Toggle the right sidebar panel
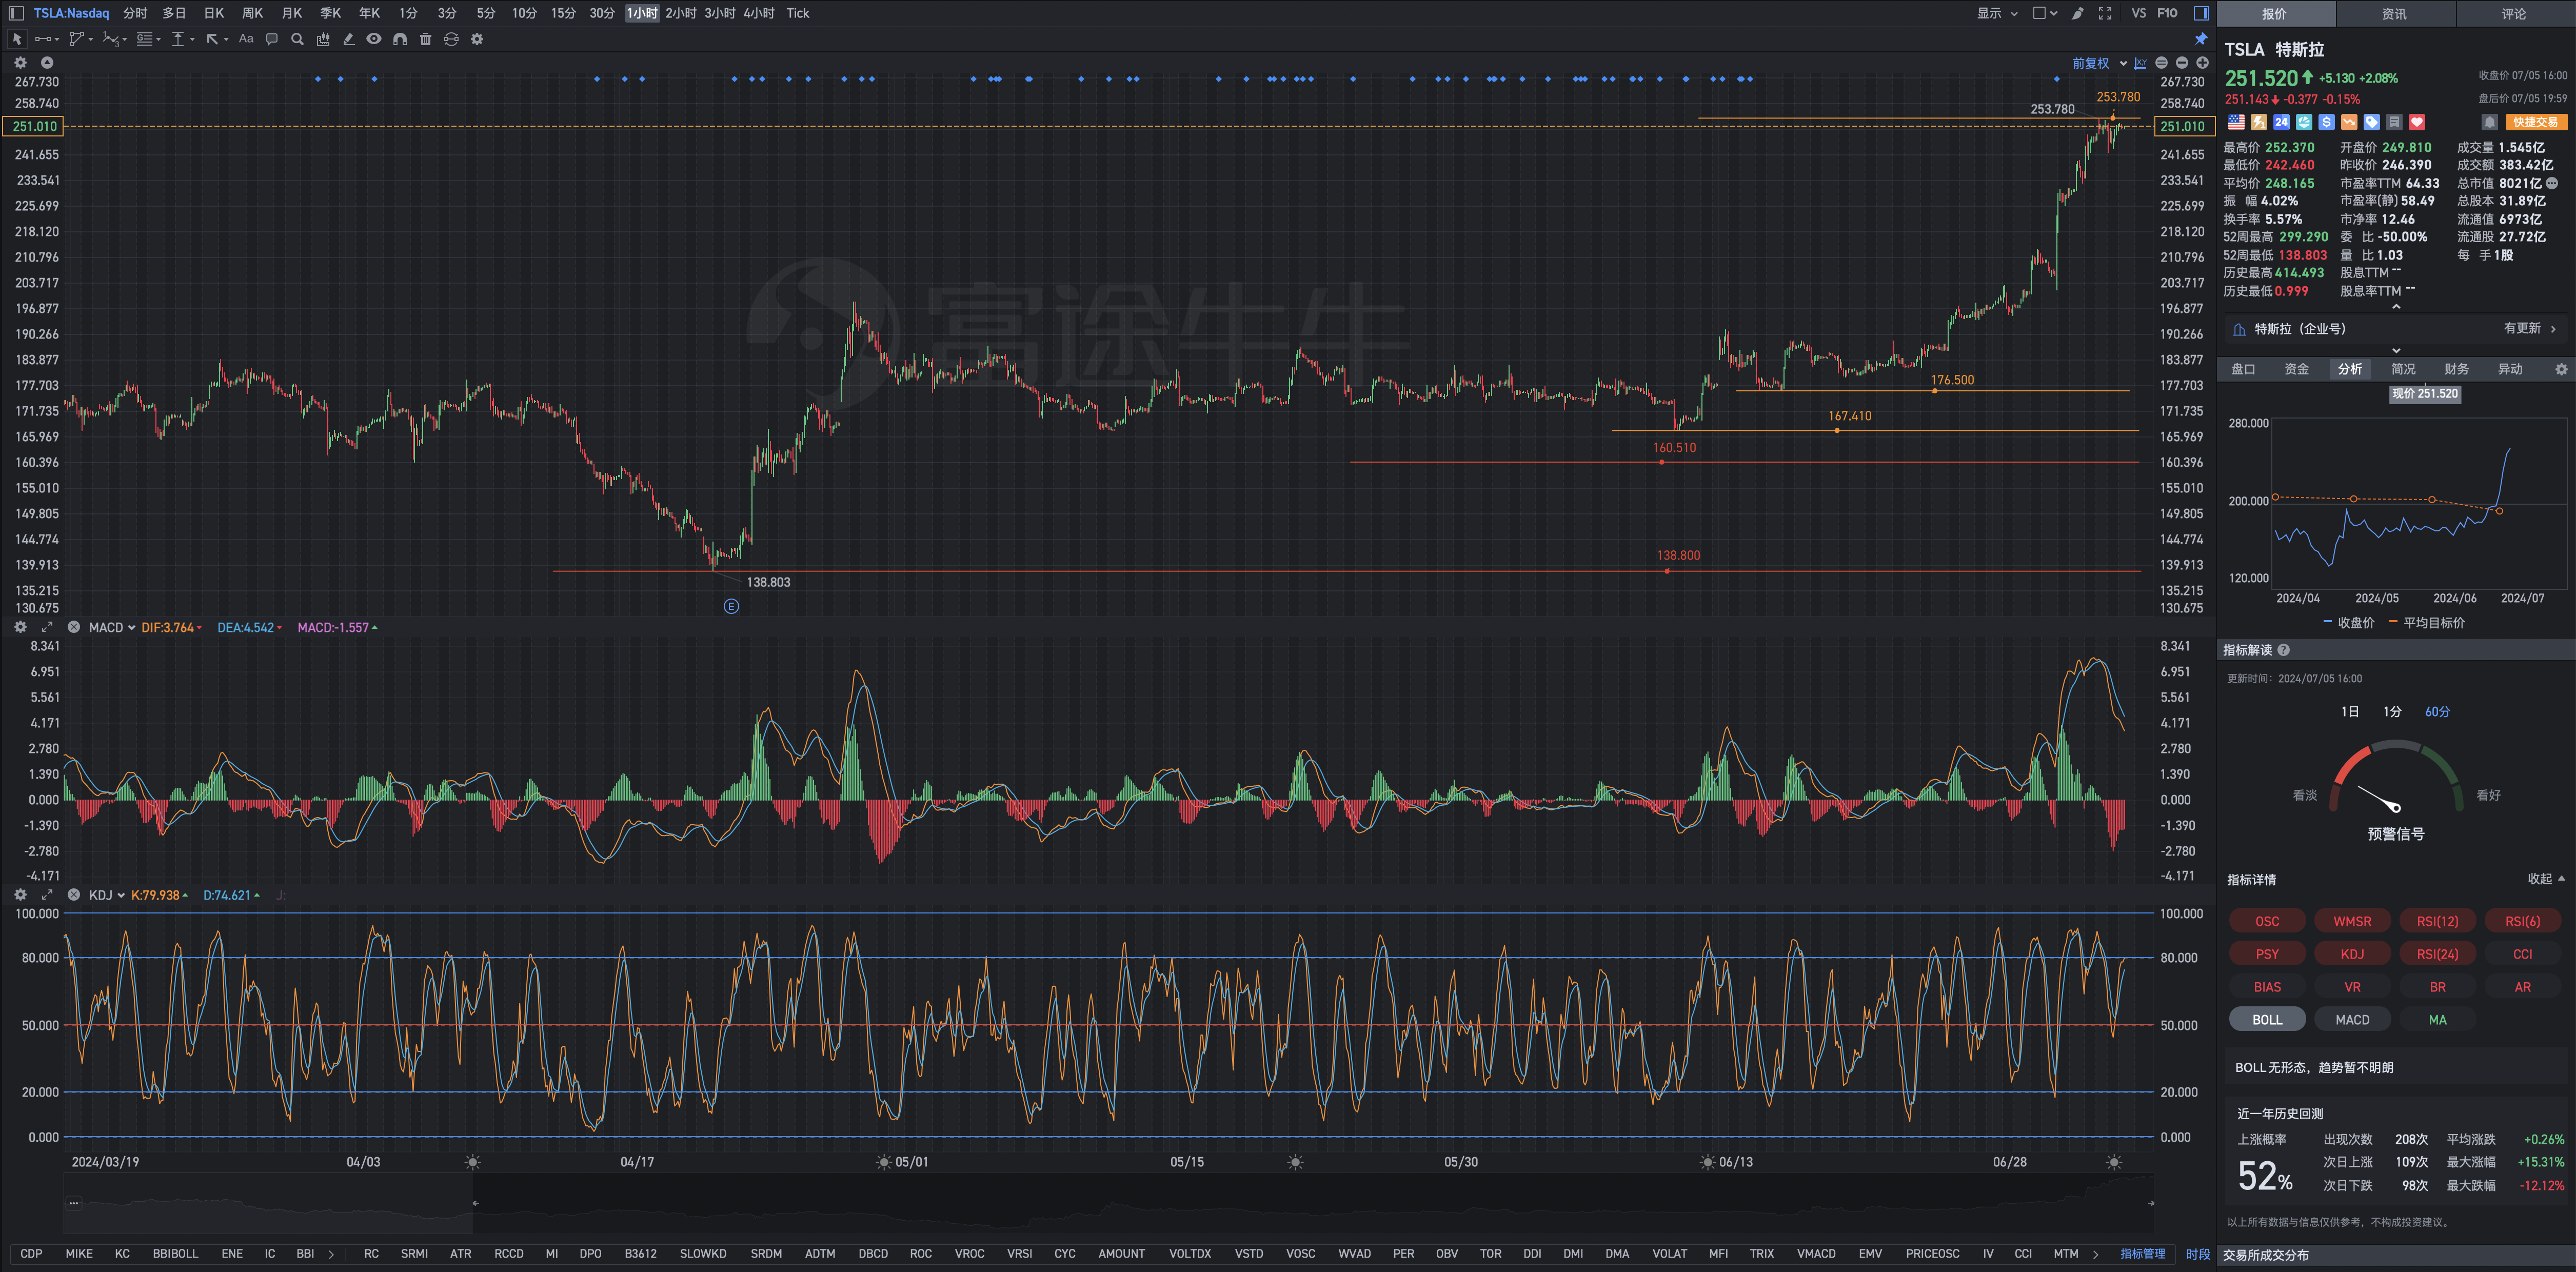Image resolution: width=2576 pixels, height=1272 pixels. tap(2201, 13)
